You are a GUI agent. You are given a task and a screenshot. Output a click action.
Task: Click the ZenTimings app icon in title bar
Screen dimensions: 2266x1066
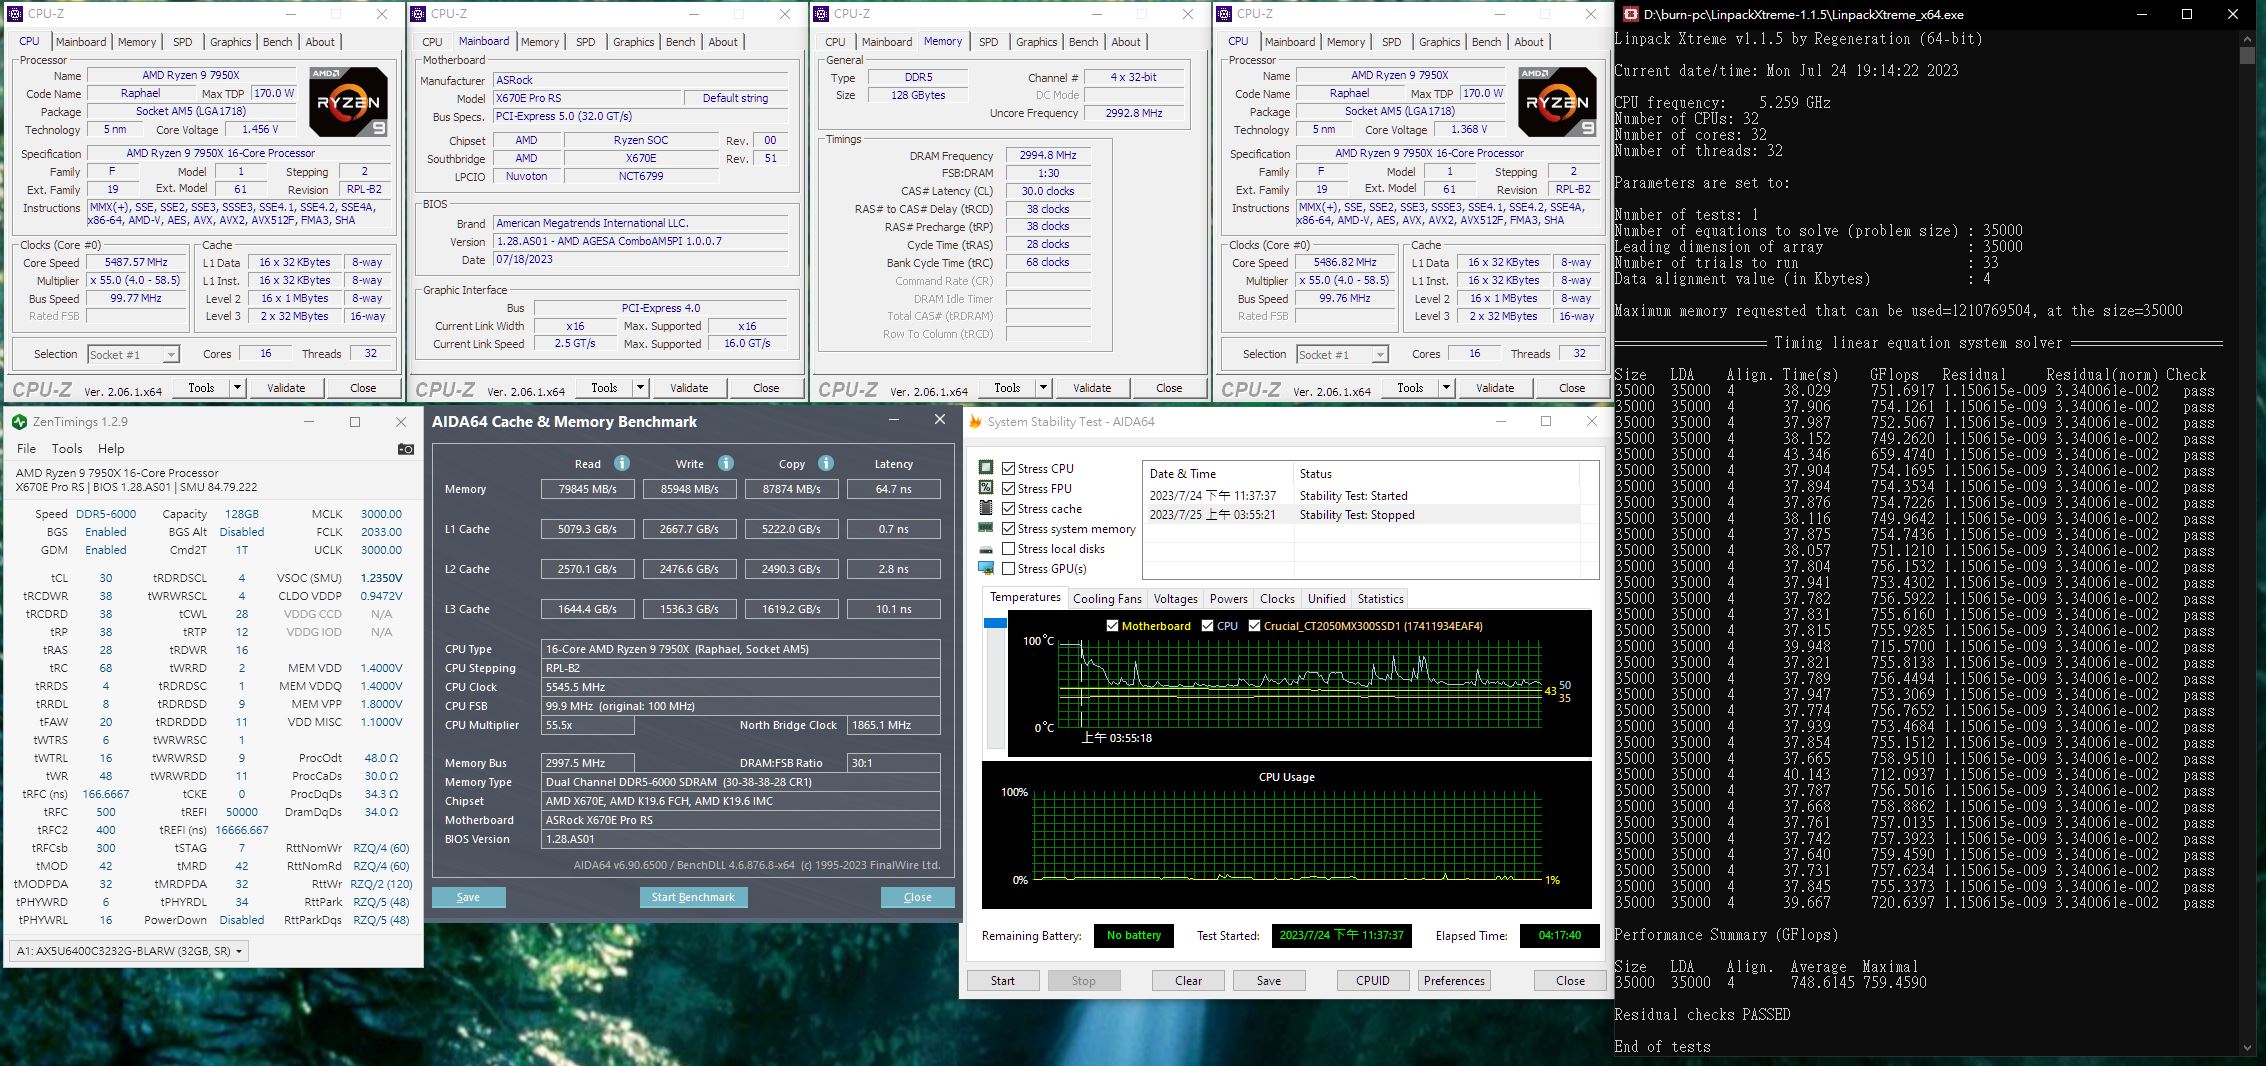[19, 422]
